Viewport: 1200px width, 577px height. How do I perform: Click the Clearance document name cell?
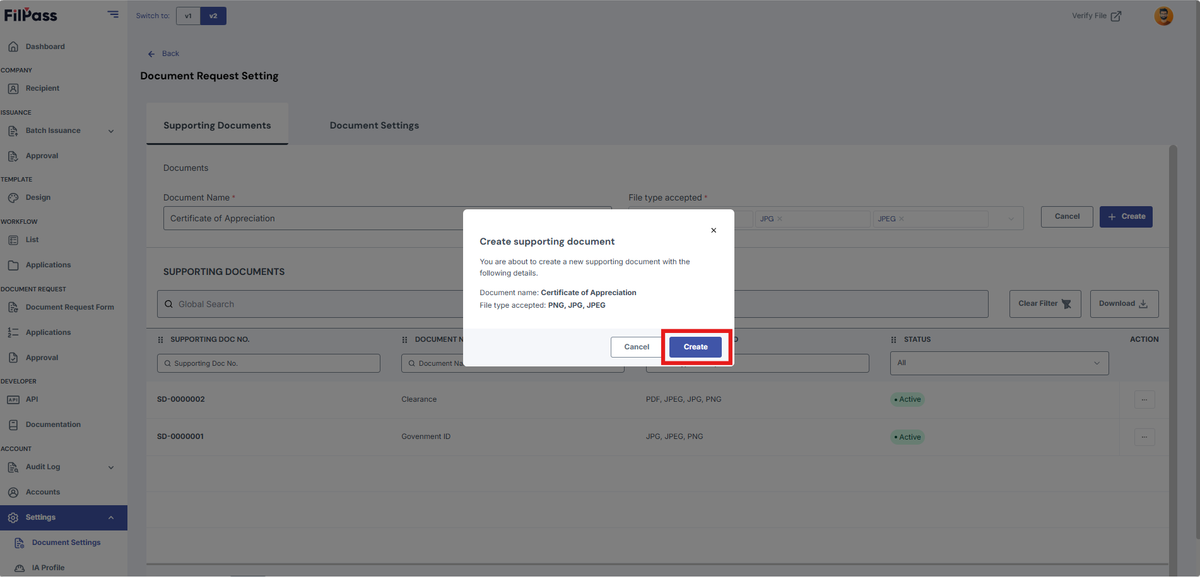click(419, 399)
